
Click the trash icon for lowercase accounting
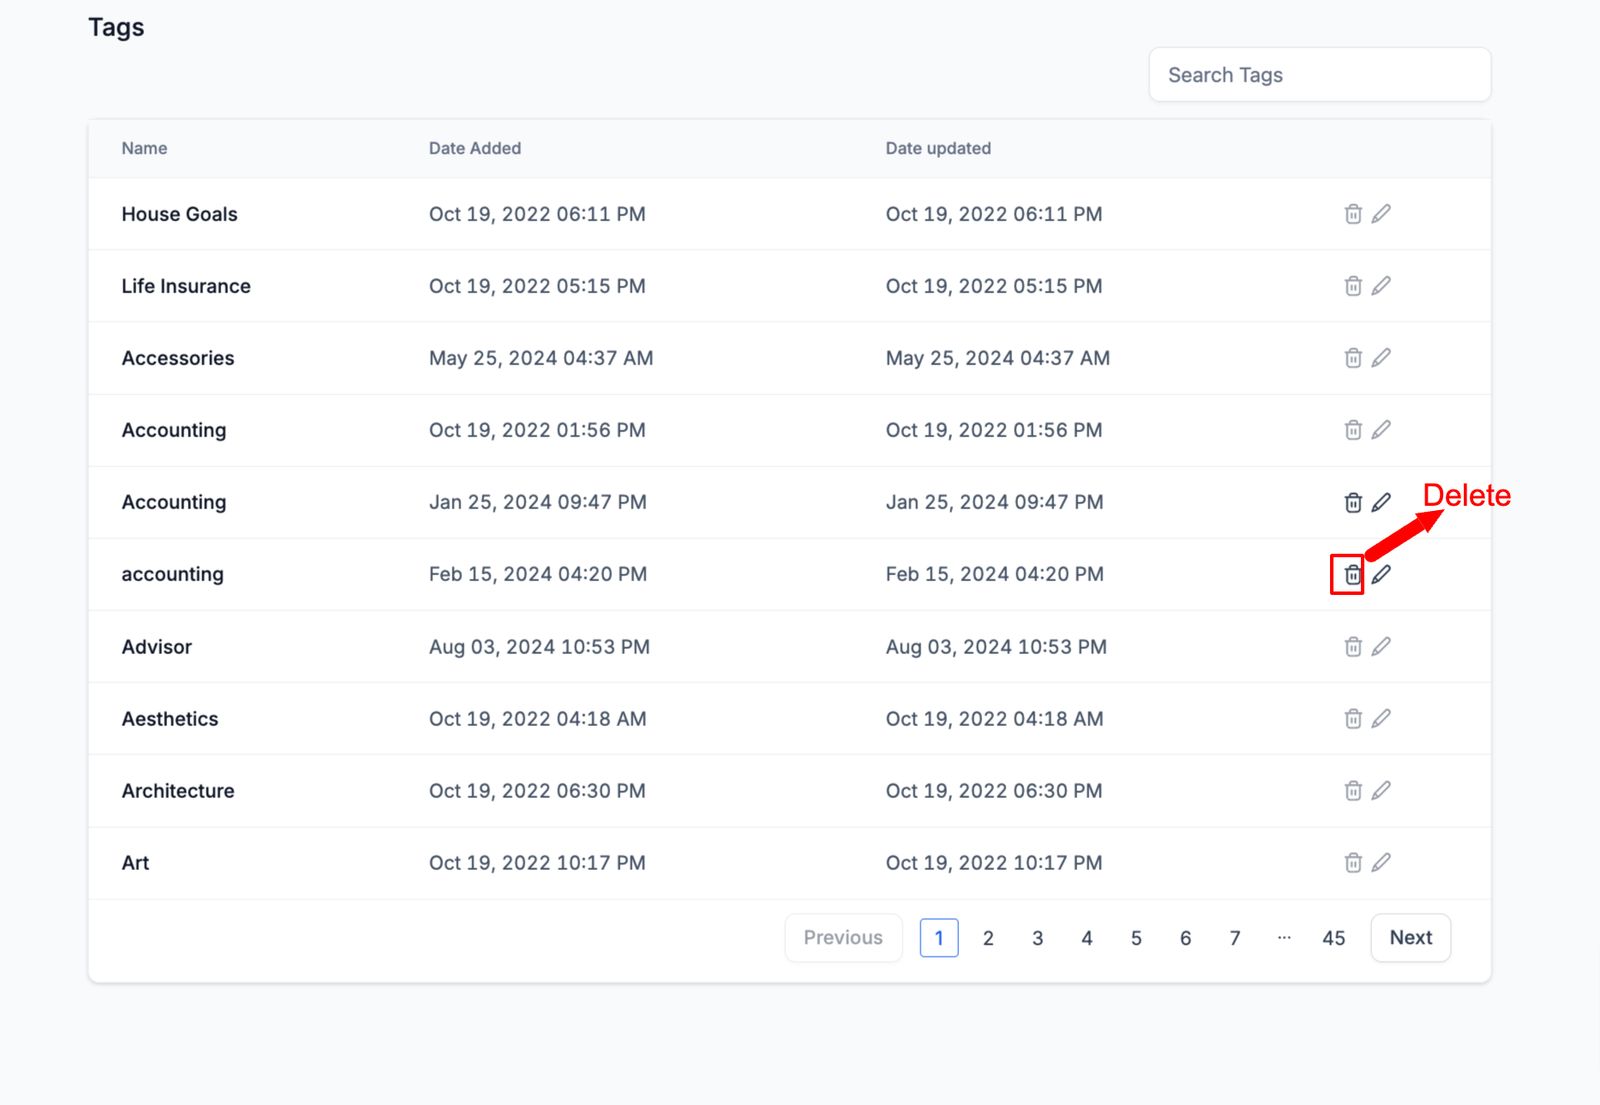click(1352, 575)
